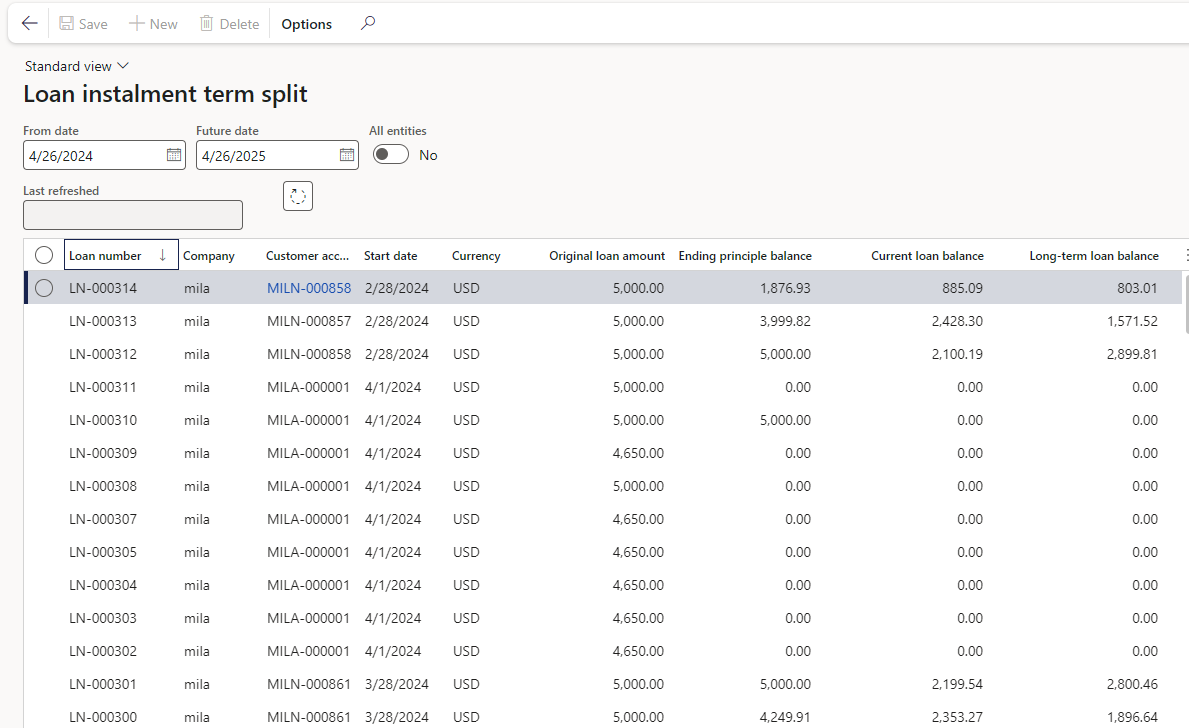Select loan number LN-000304 cell
Viewport: 1189px width, 728px height.
point(103,585)
